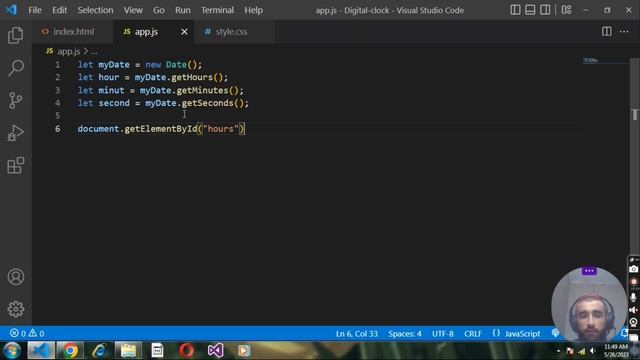Switch to the style.css tab
Screen dimensions: 640x360
coord(236,31)
